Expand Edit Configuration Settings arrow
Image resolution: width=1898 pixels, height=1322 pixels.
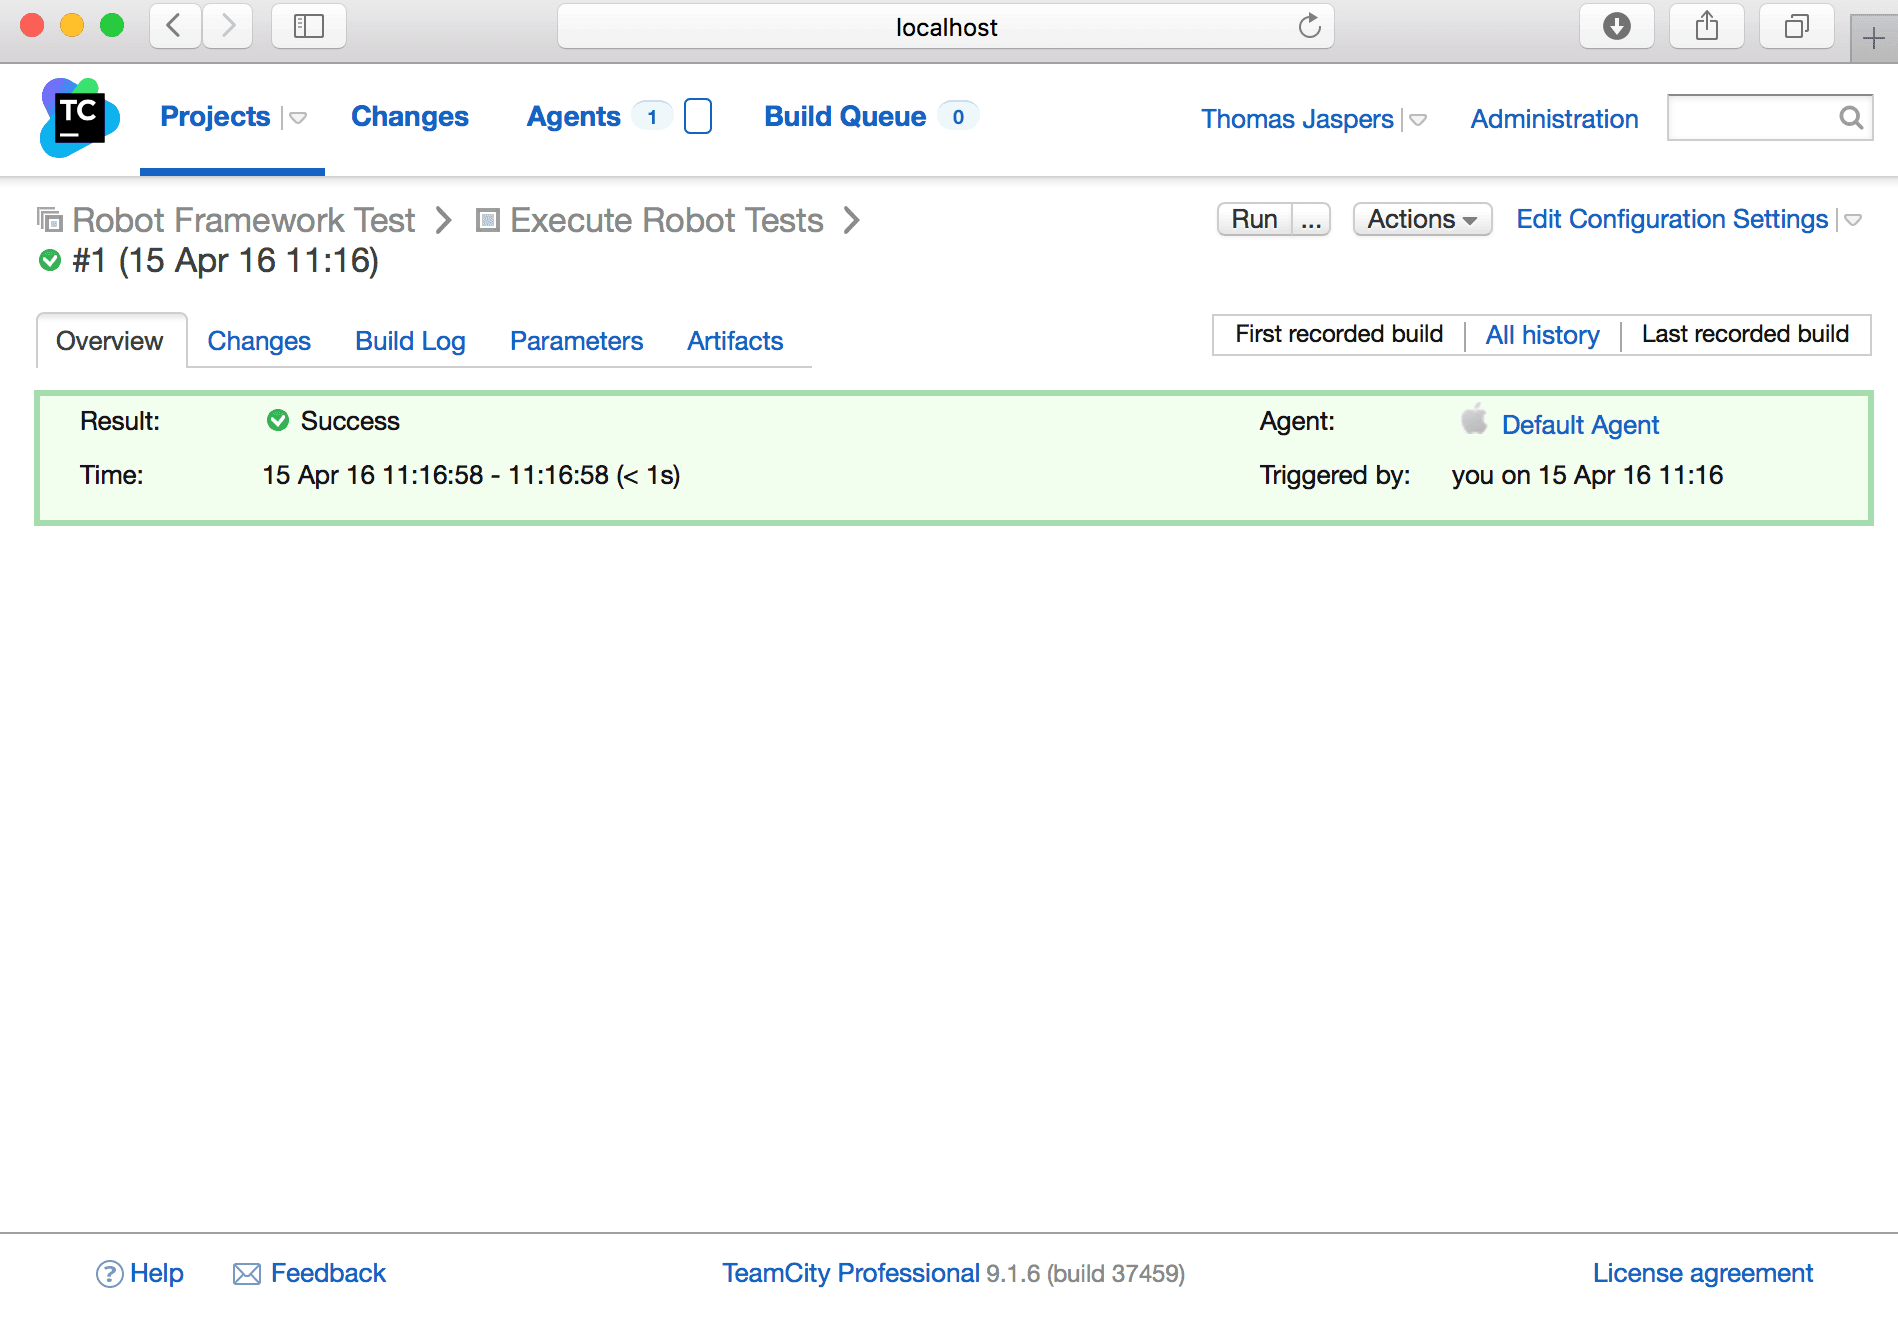[x=1853, y=220]
